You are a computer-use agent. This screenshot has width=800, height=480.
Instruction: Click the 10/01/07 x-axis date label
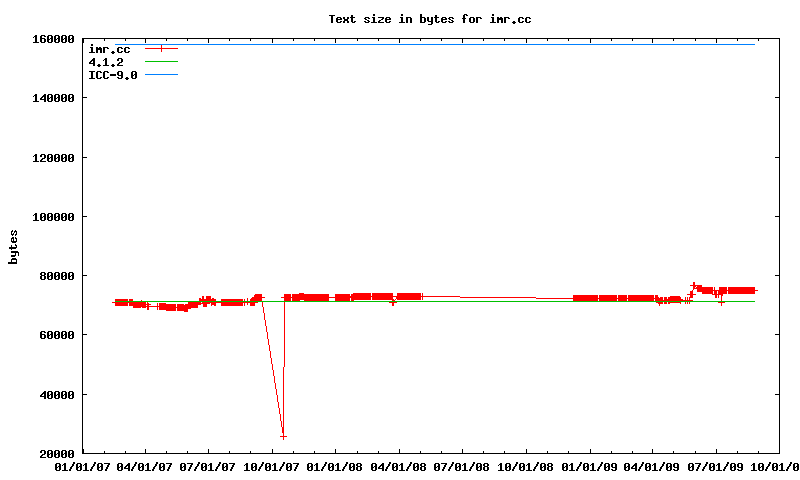pos(272,467)
